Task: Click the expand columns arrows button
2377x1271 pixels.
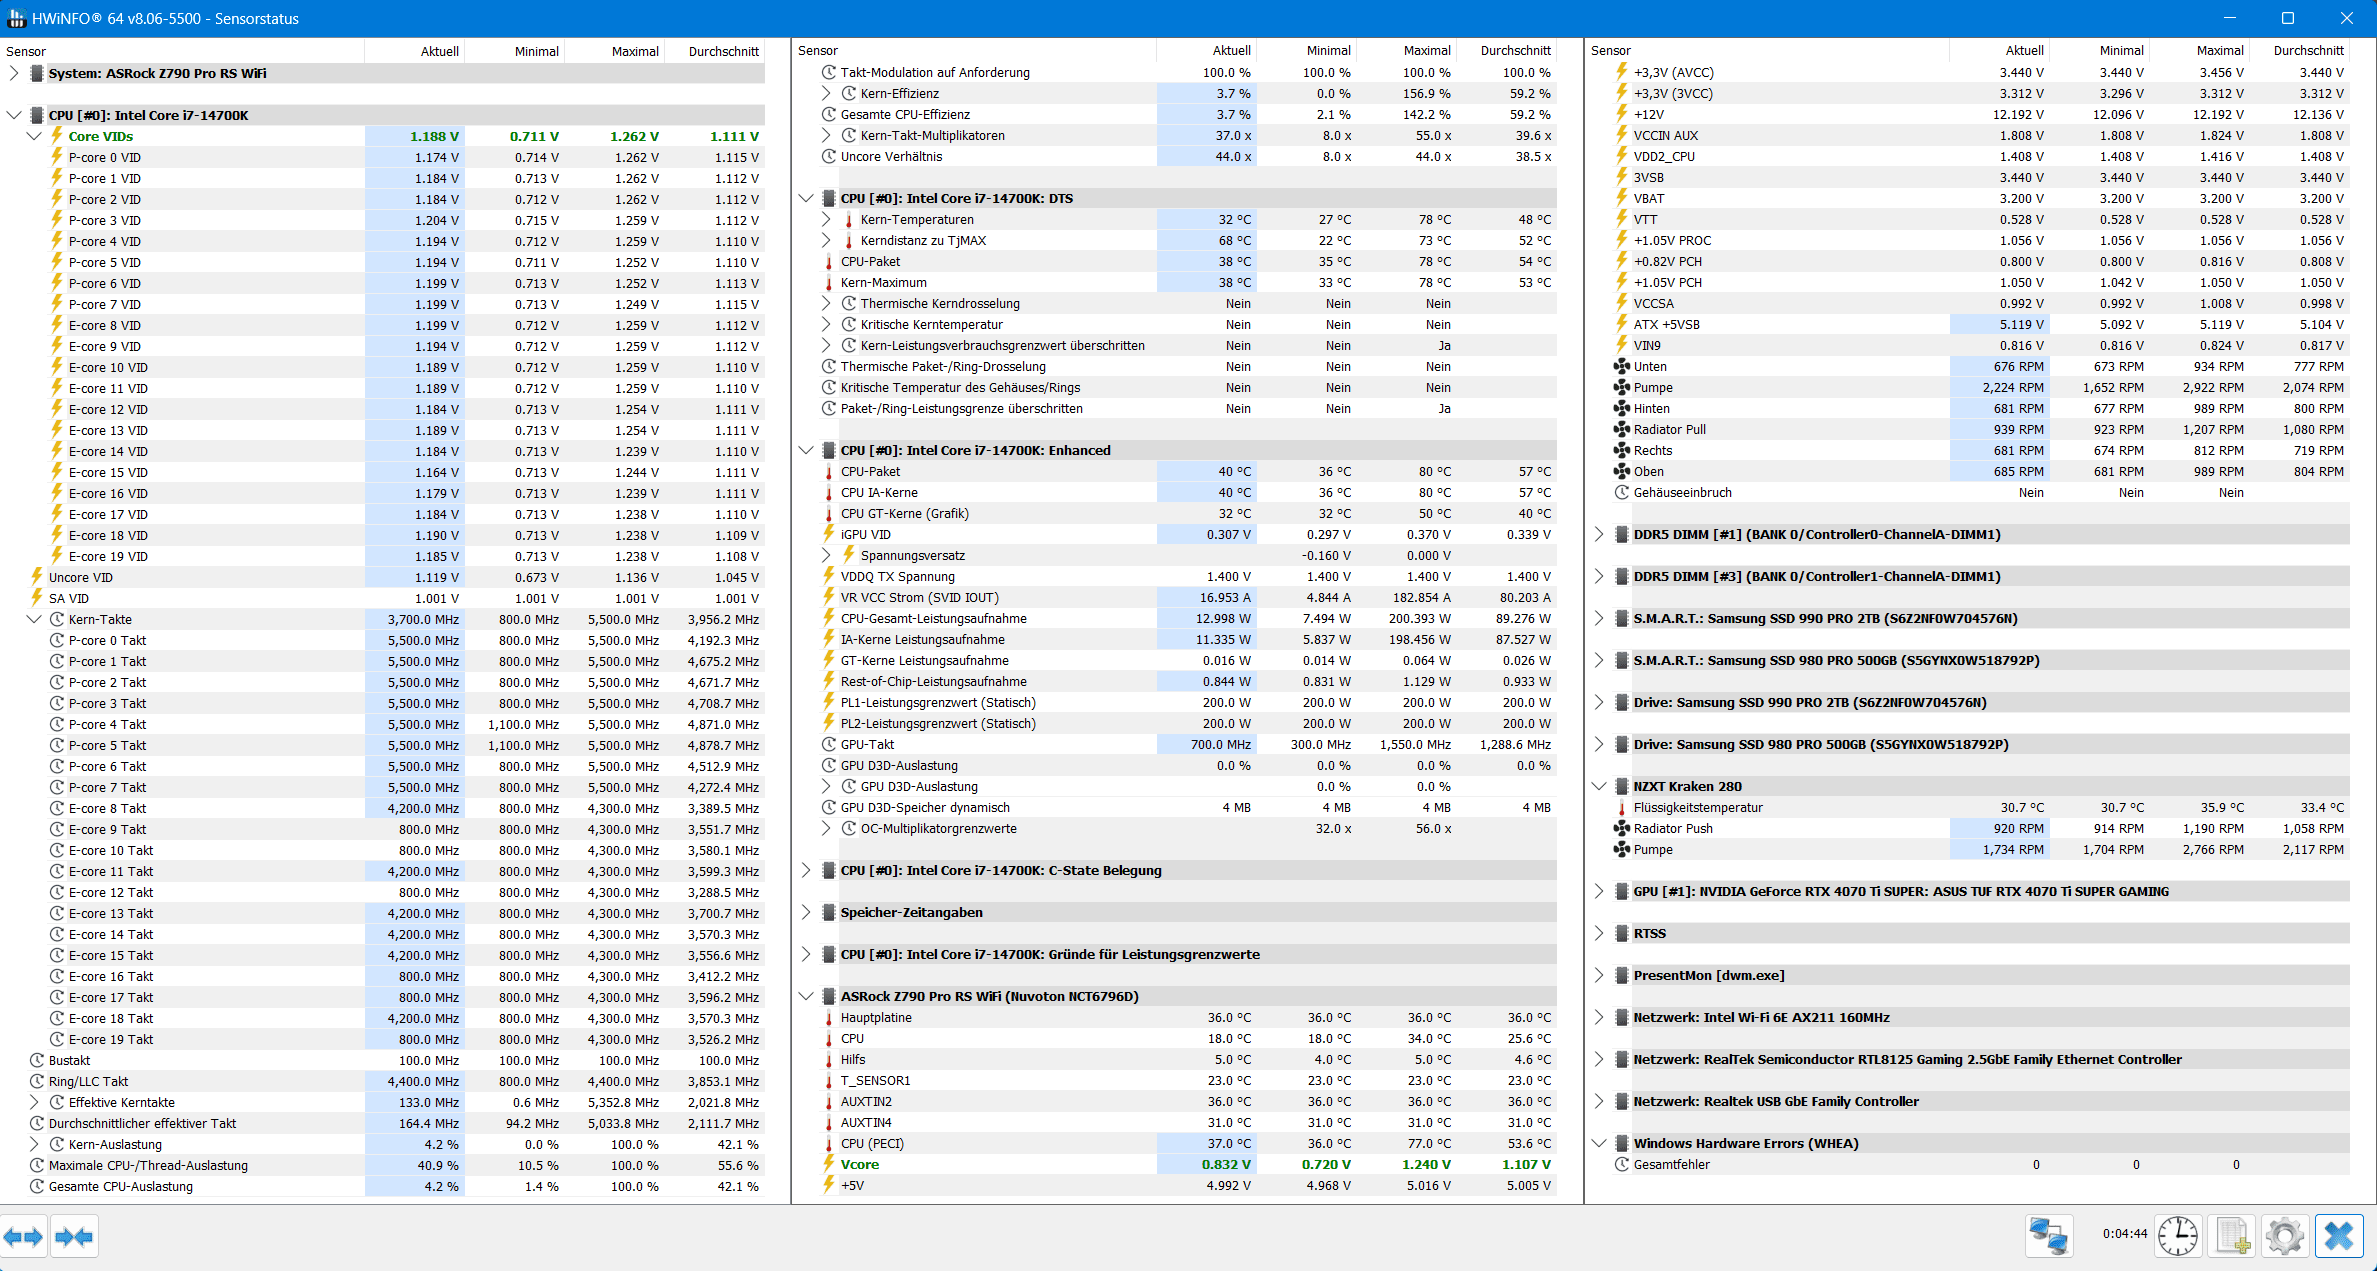Action: [23, 1237]
